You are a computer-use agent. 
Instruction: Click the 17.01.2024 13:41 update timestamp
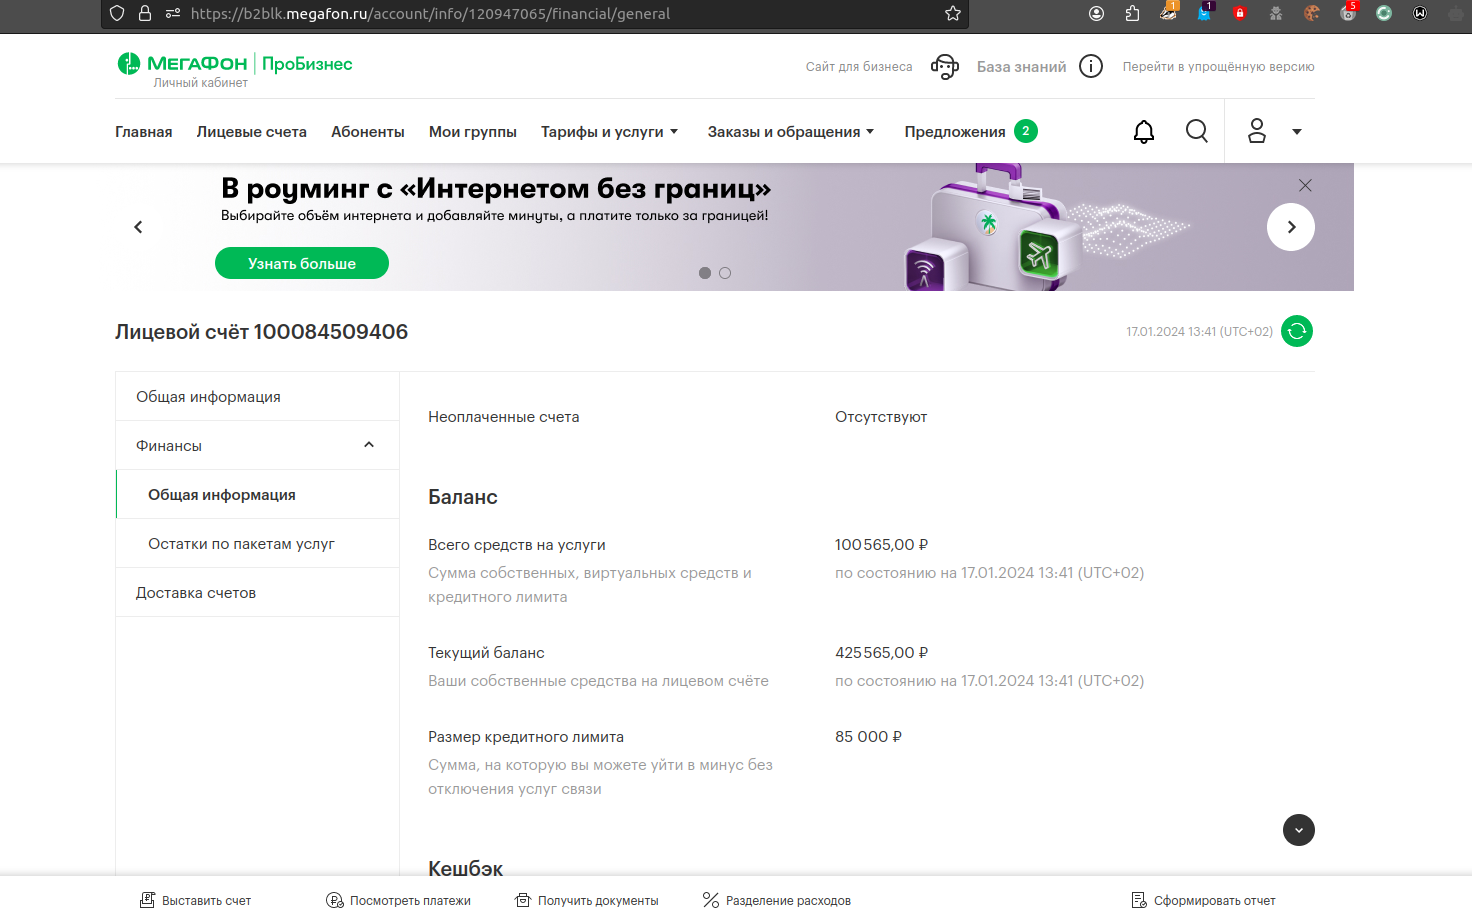point(1199,332)
